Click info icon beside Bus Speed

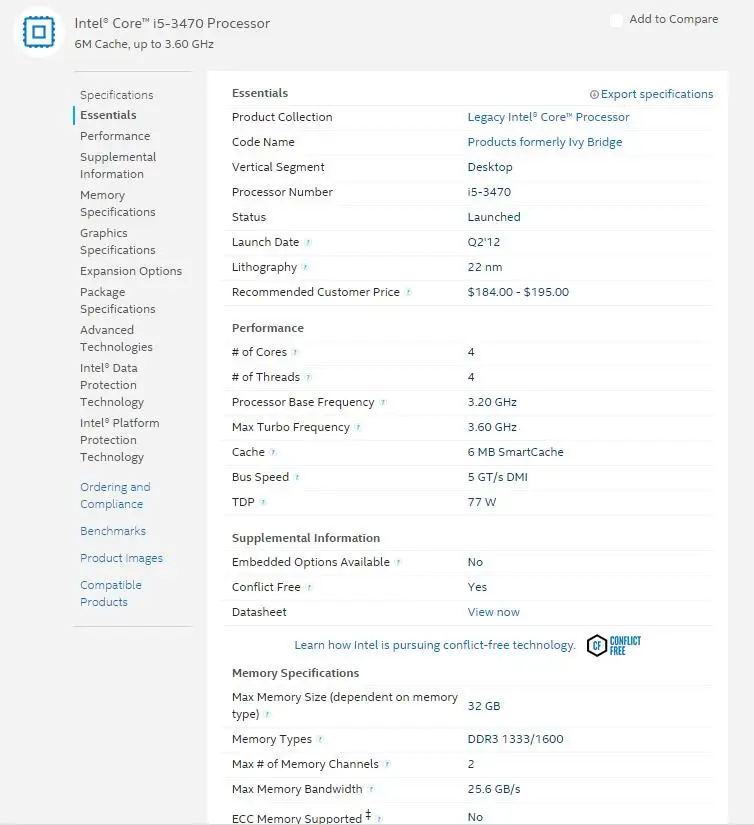[297, 477]
